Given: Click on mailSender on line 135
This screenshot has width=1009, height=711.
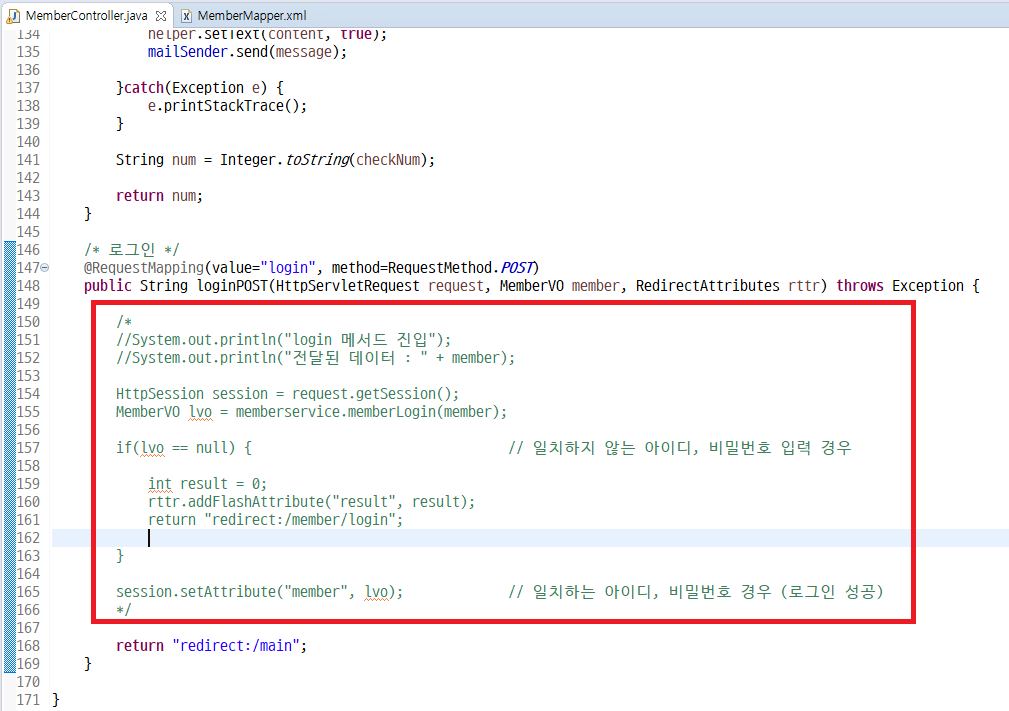Looking at the screenshot, I should 187,51.
